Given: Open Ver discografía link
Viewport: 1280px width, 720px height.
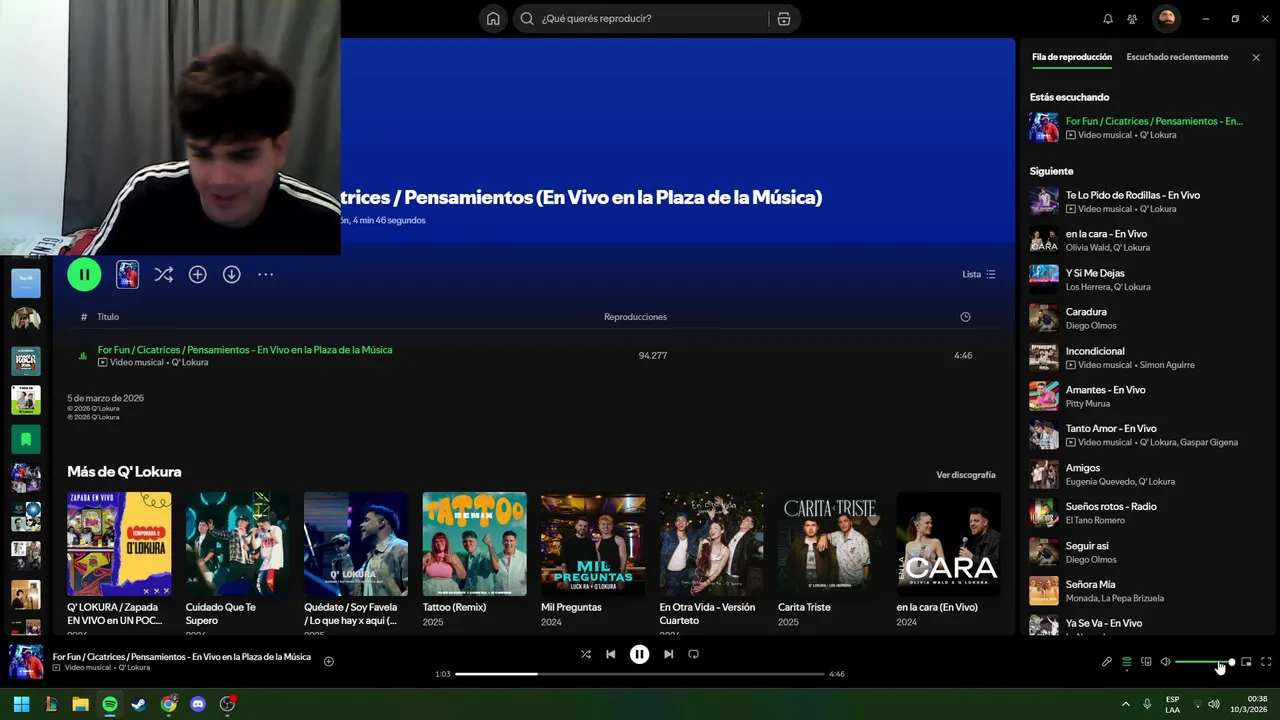Looking at the screenshot, I should pyautogui.click(x=965, y=475).
